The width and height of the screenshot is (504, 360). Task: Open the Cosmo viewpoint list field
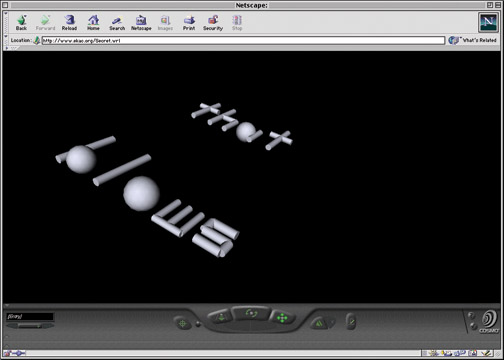click(x=30, y=316)
